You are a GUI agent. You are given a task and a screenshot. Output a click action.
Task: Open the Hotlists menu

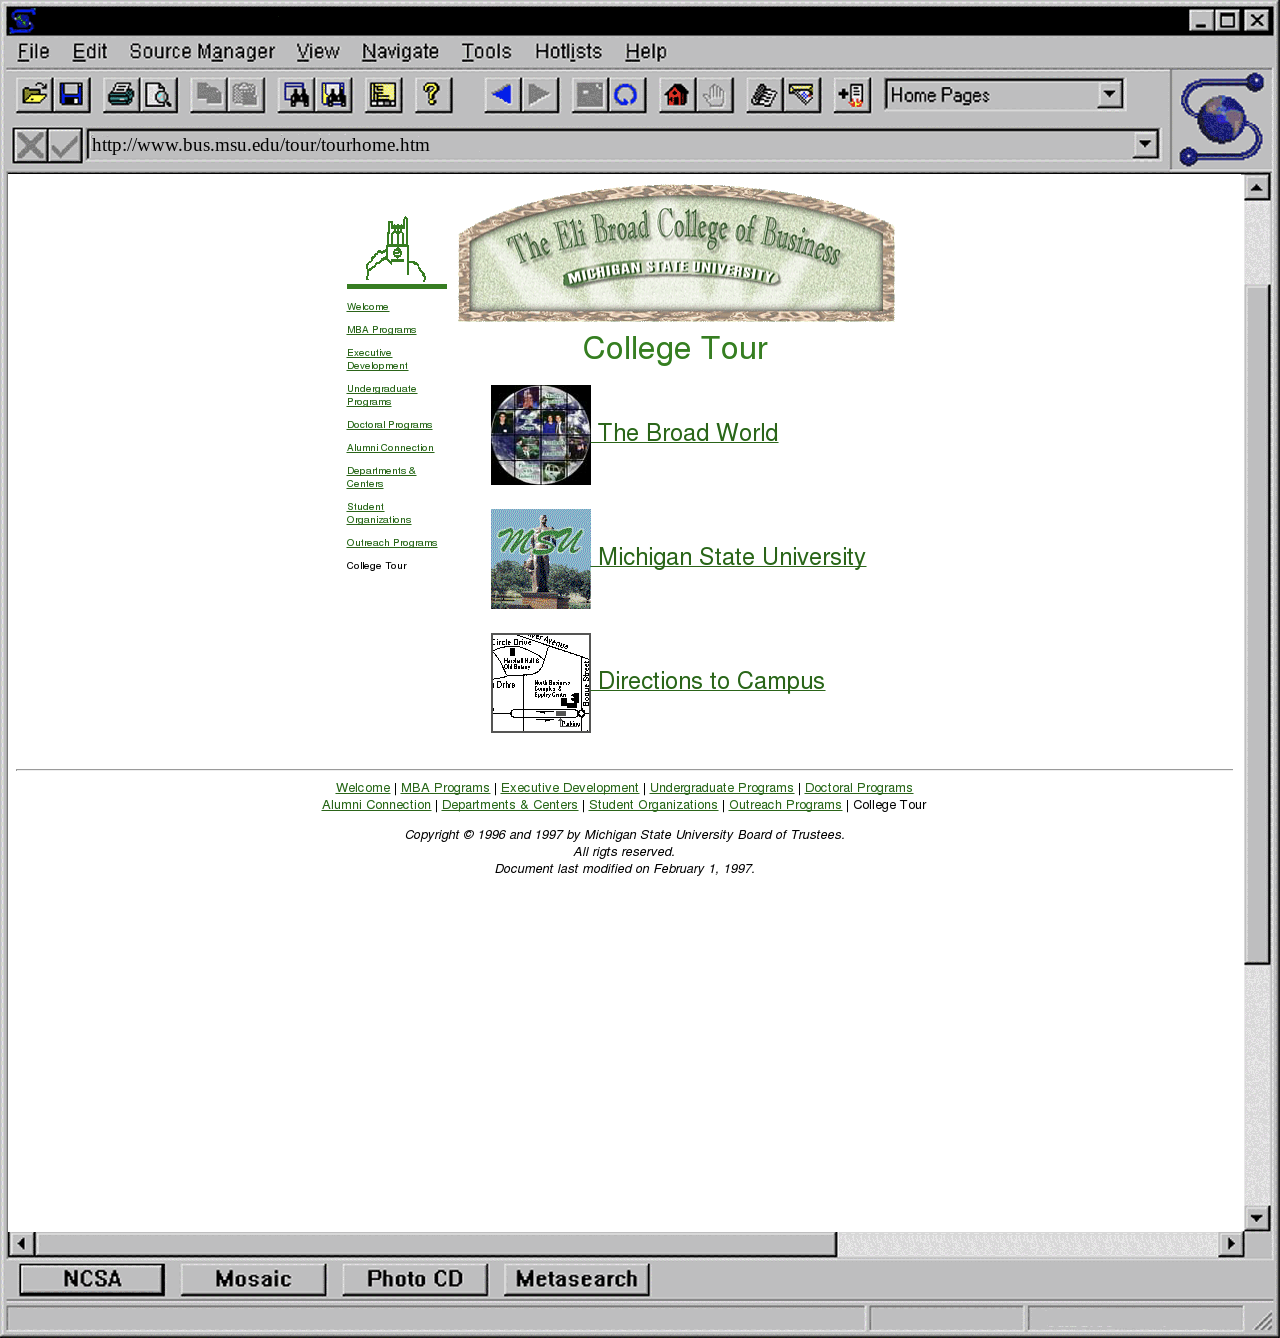[x=568, y=52]
